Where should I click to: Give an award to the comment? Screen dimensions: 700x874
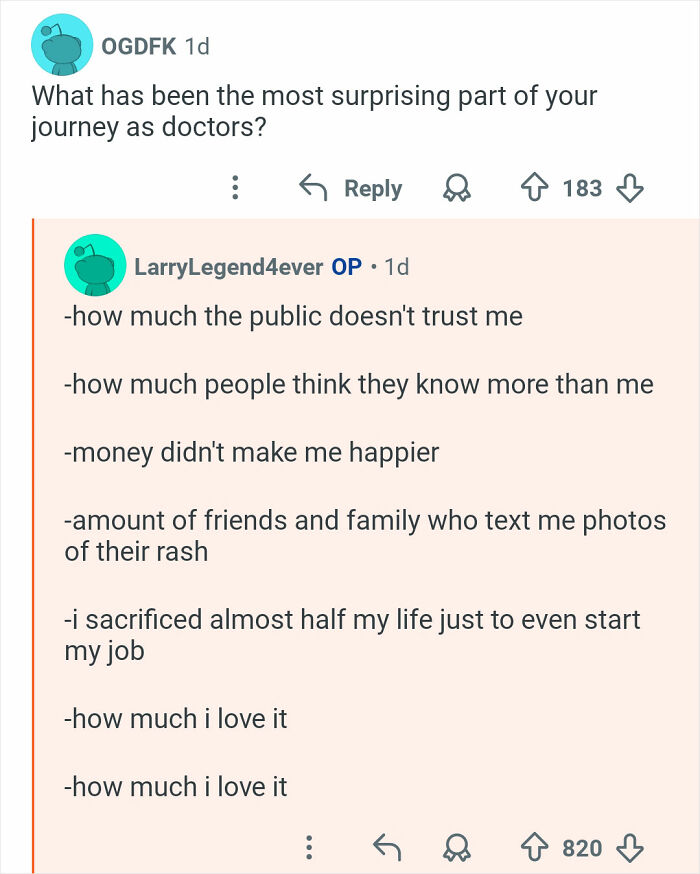[458, 846]
